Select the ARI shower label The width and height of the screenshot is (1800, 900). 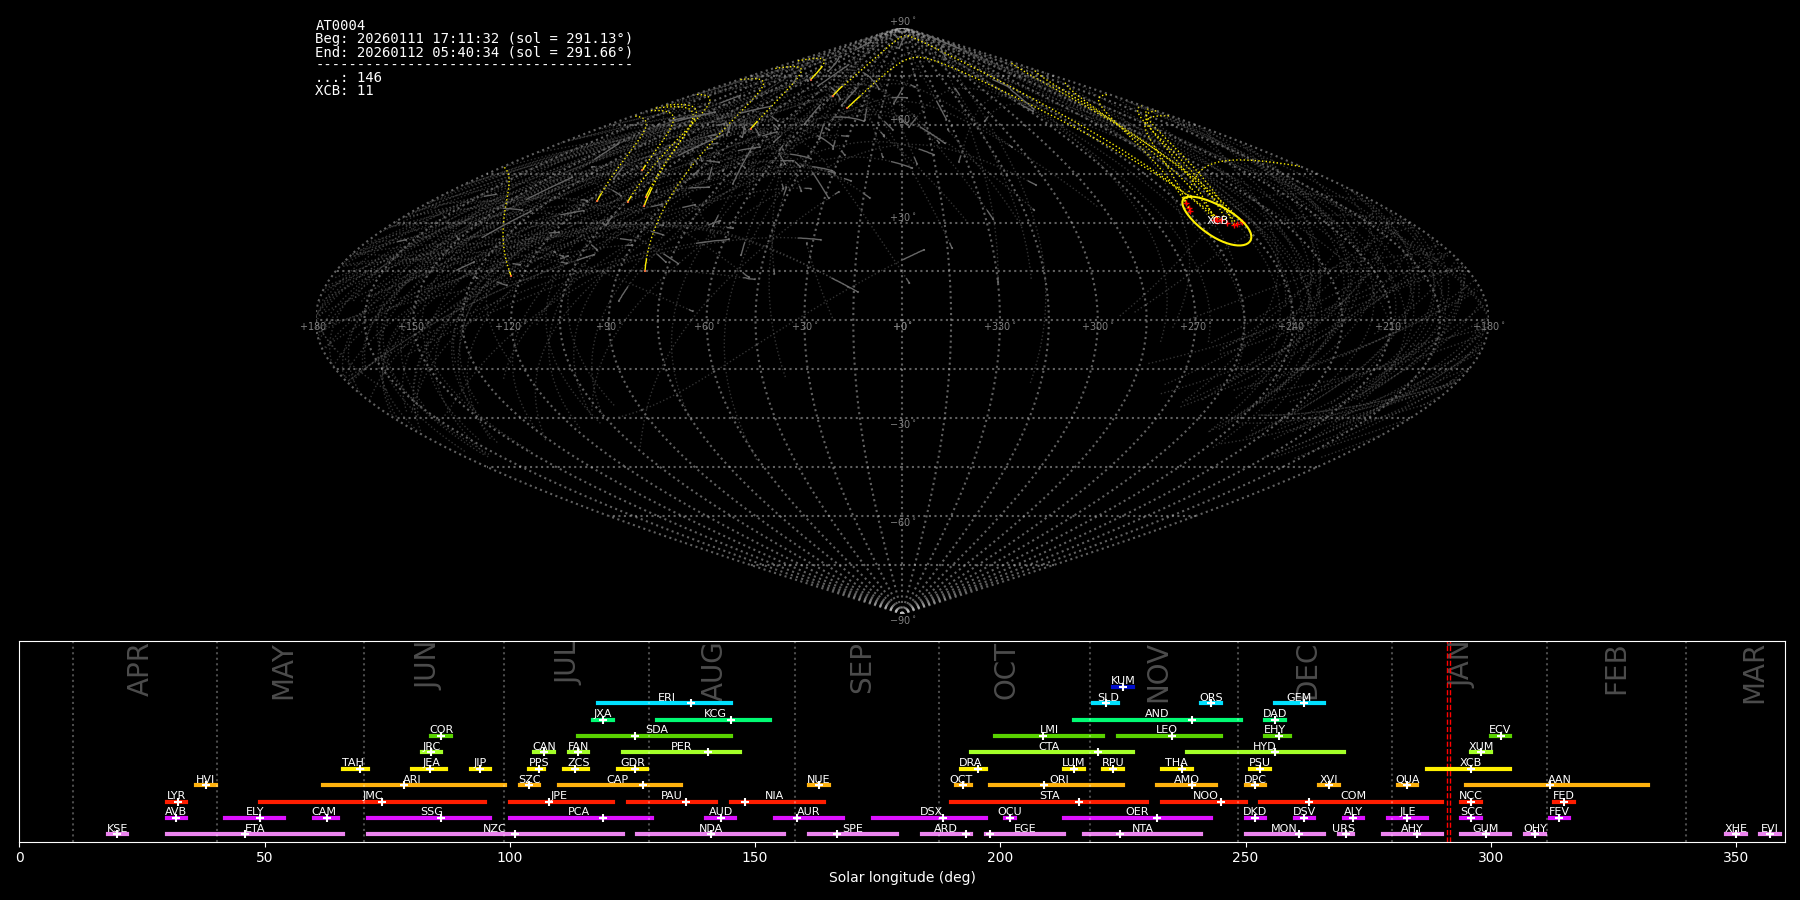coord(411,779)
